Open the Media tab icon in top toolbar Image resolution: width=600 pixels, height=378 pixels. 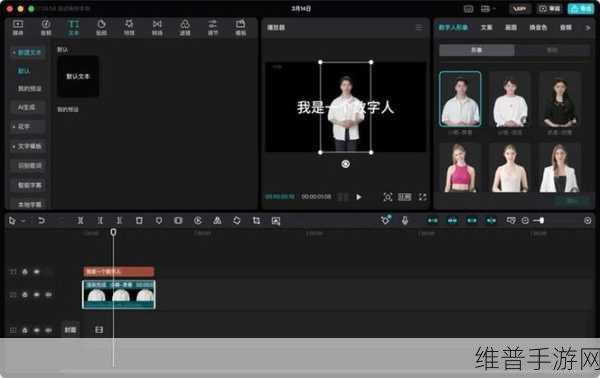pos(18,28)
